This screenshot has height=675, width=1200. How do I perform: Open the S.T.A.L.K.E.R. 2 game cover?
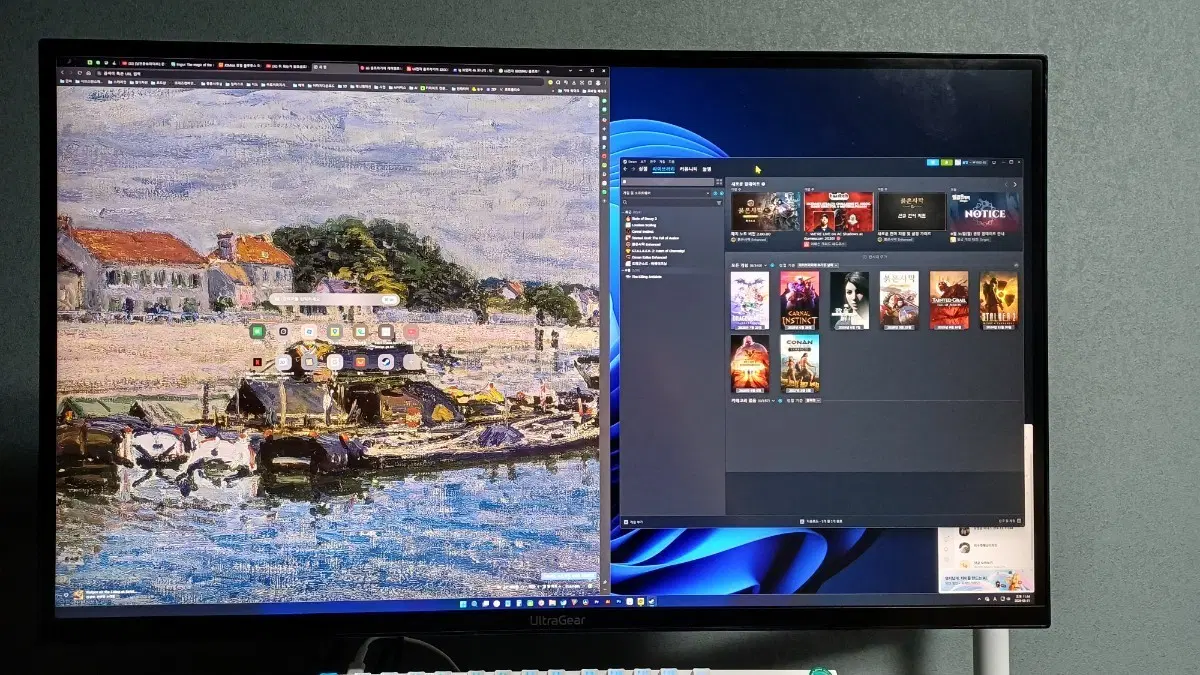click(998, 300)
